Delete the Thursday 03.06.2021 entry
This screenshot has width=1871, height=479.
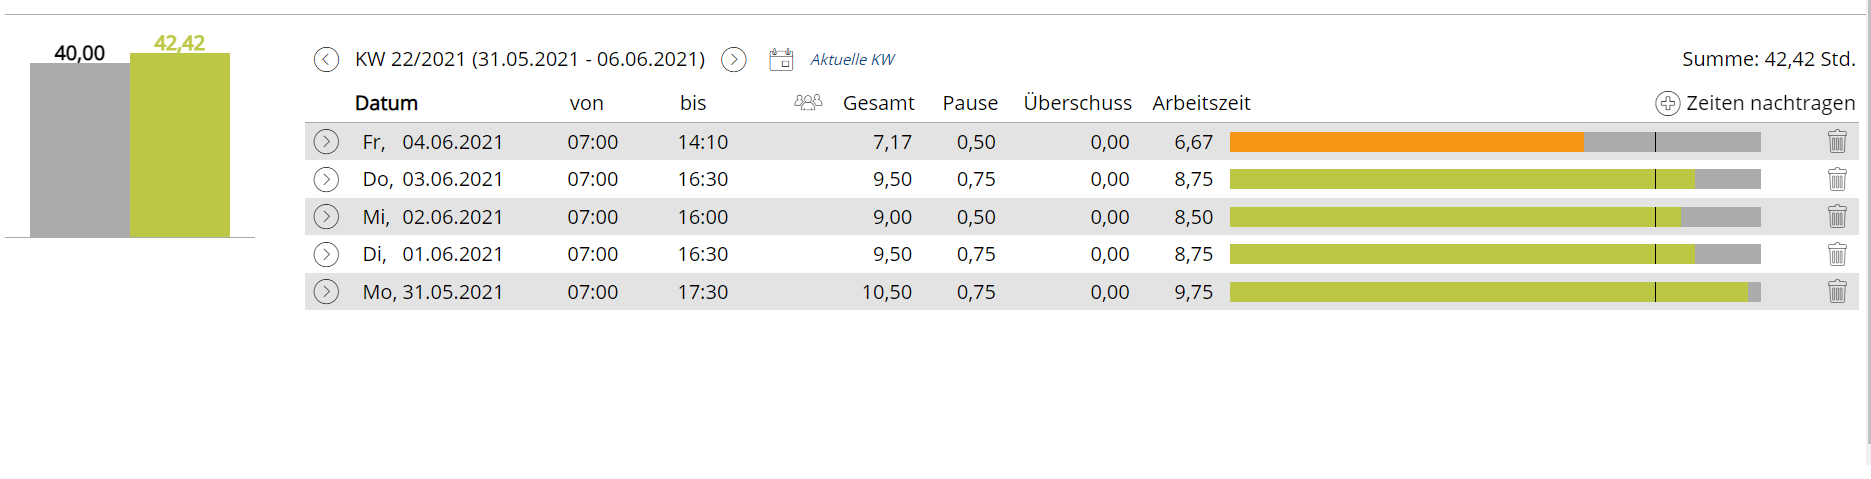click(x=1837, y=179)
